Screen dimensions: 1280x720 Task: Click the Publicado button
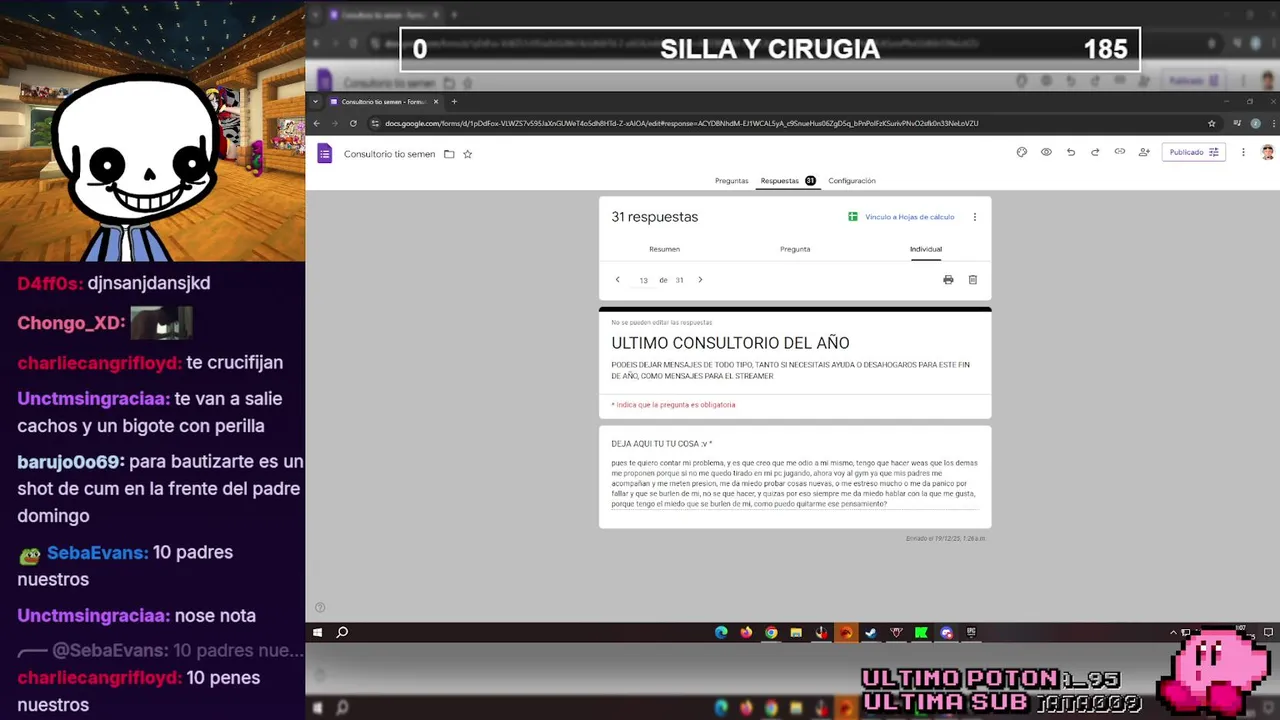point(1193,152)
